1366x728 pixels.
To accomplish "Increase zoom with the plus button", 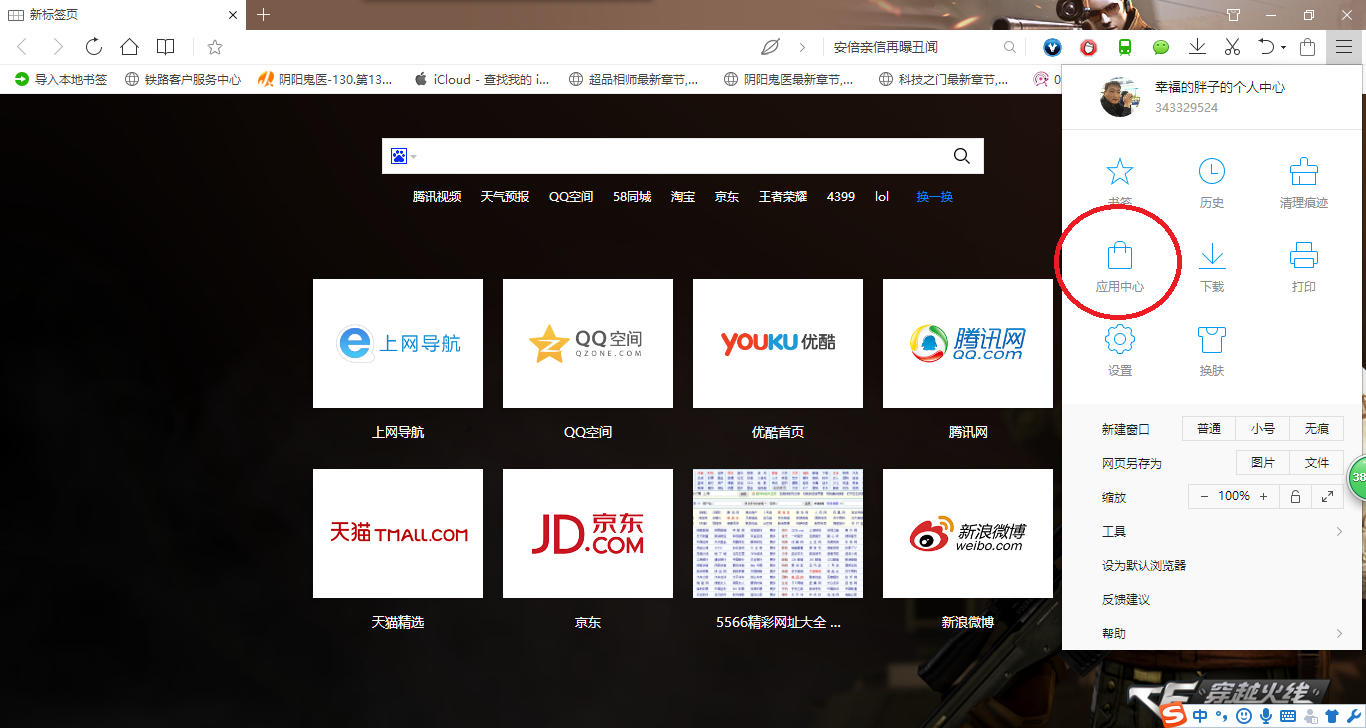I will 1263,496.
